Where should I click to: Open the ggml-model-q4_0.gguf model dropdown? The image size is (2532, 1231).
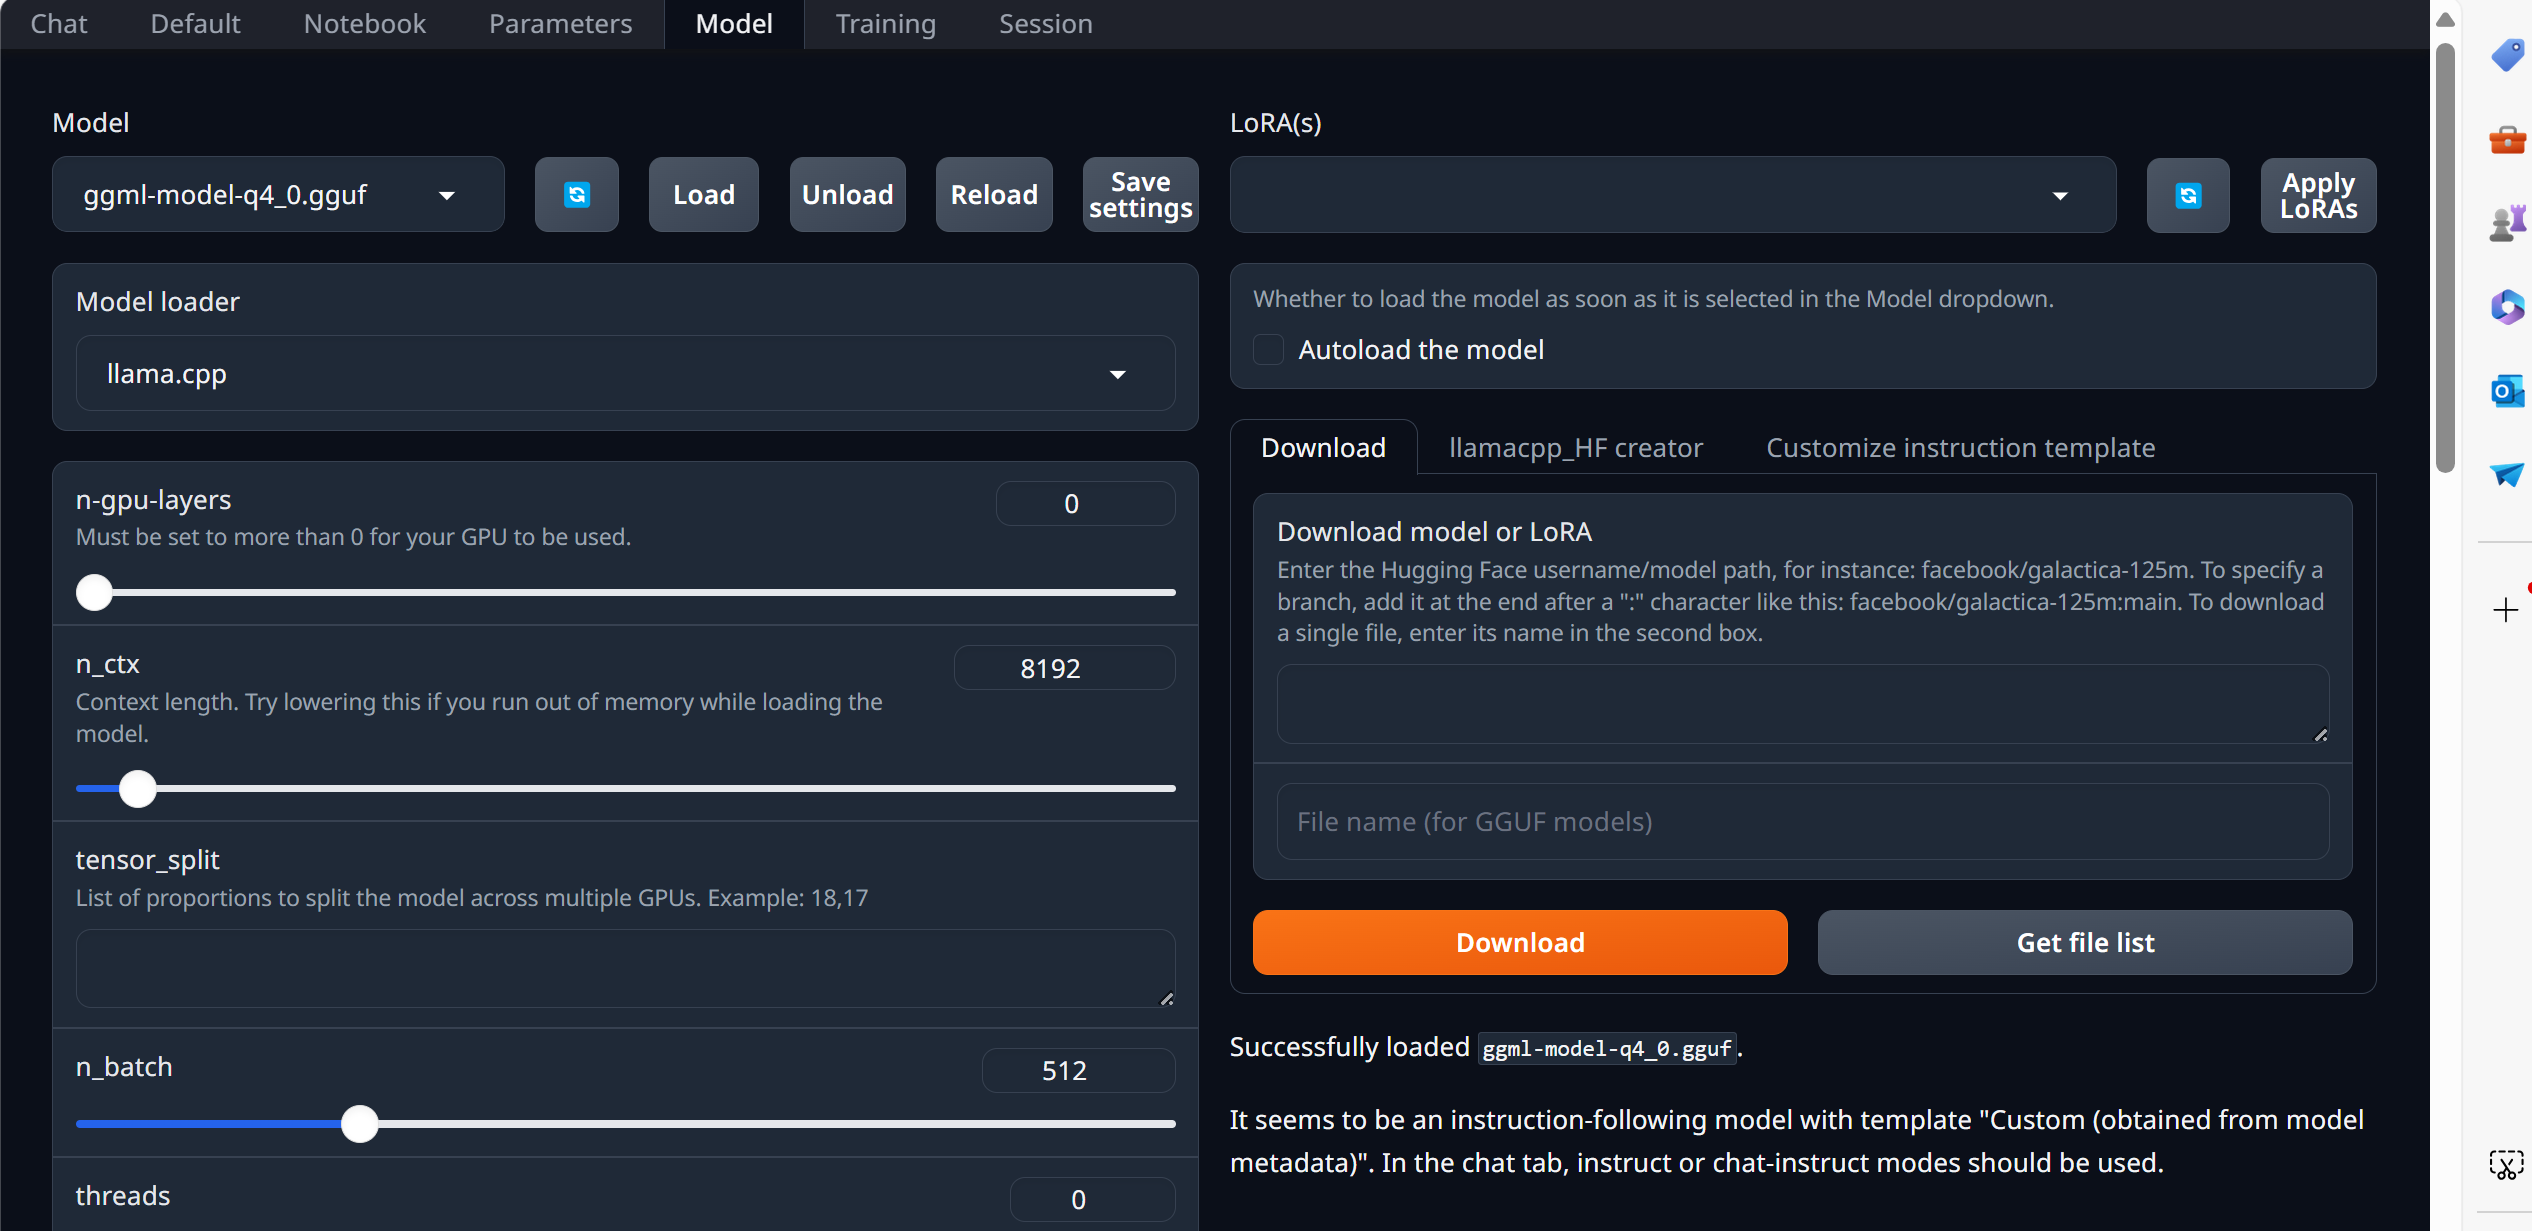278,195
